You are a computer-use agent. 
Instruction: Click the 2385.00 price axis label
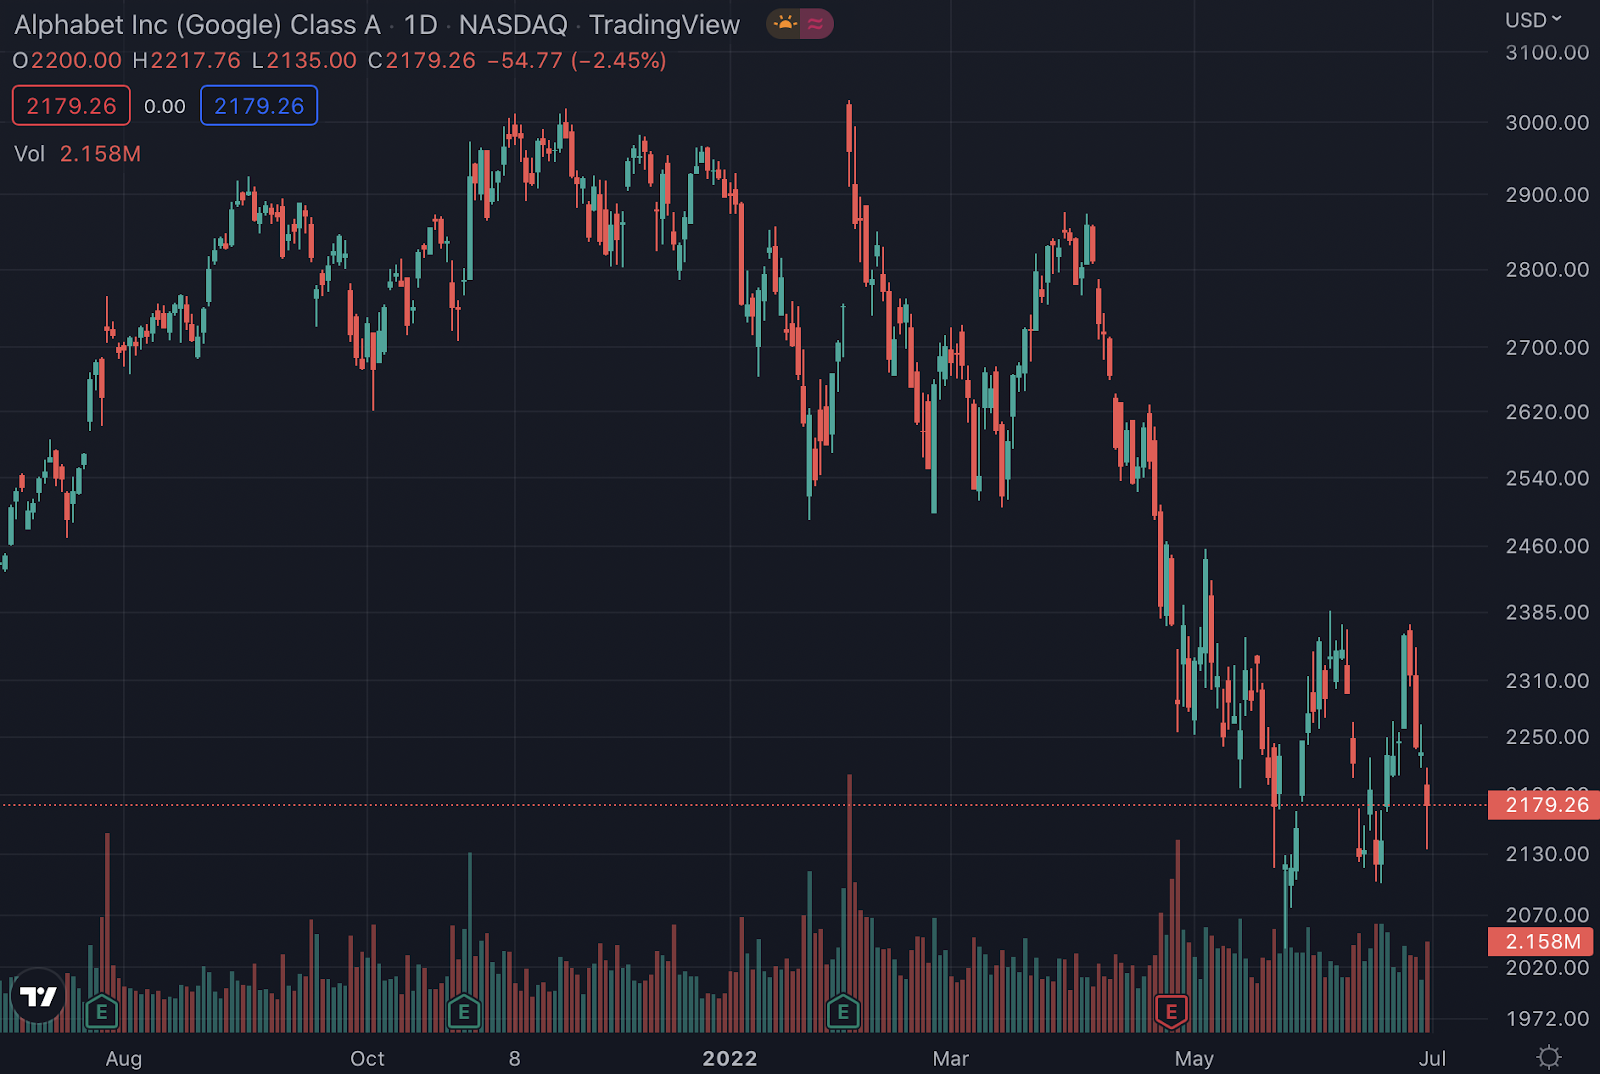pos(1547,612)
